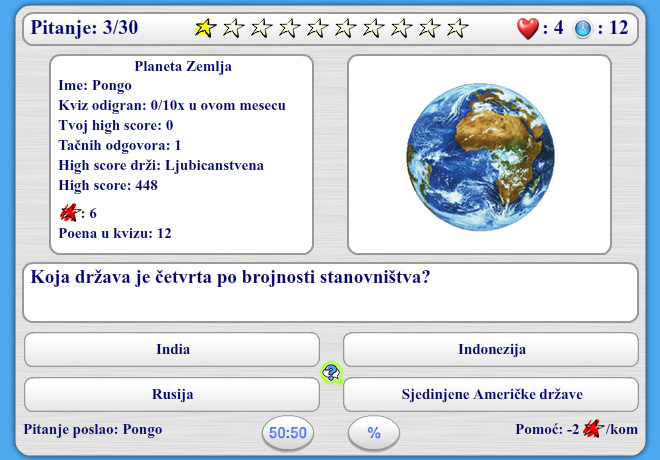Viewport: 660px width, 460px height.
Task: Click the red heart lives icon
Action: tap(527, 28)
